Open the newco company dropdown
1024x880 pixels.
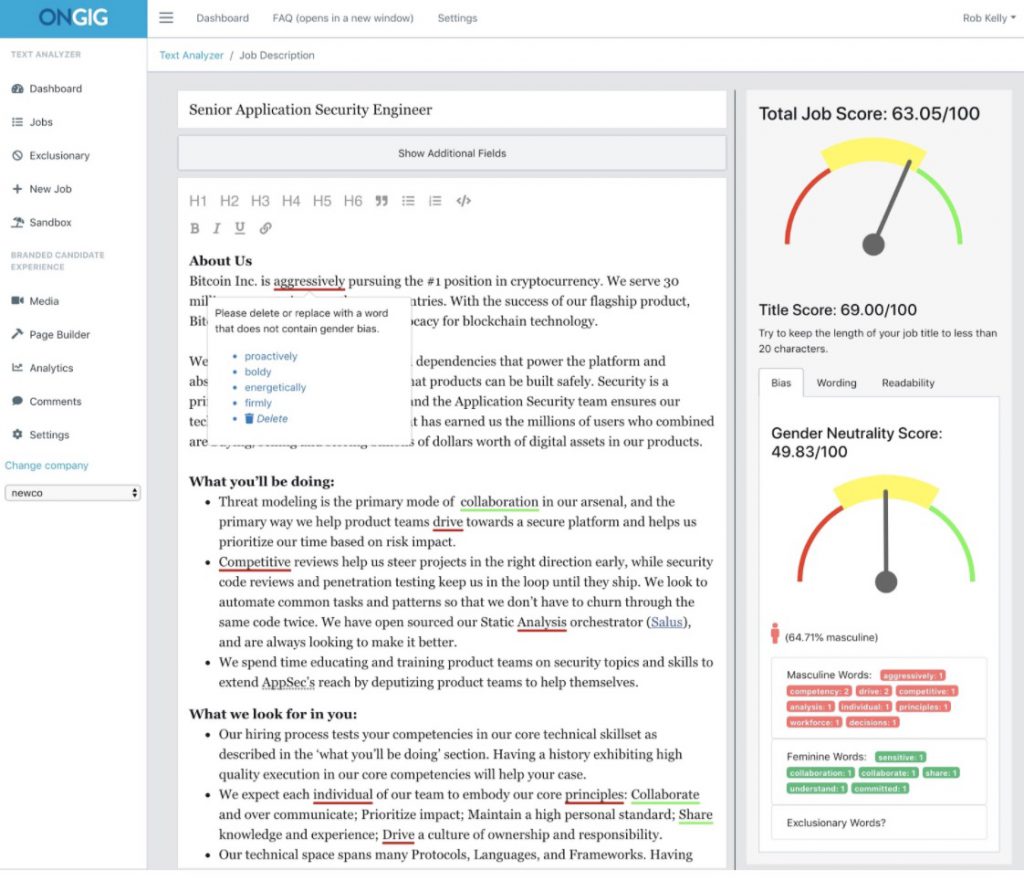click(72, 493)
